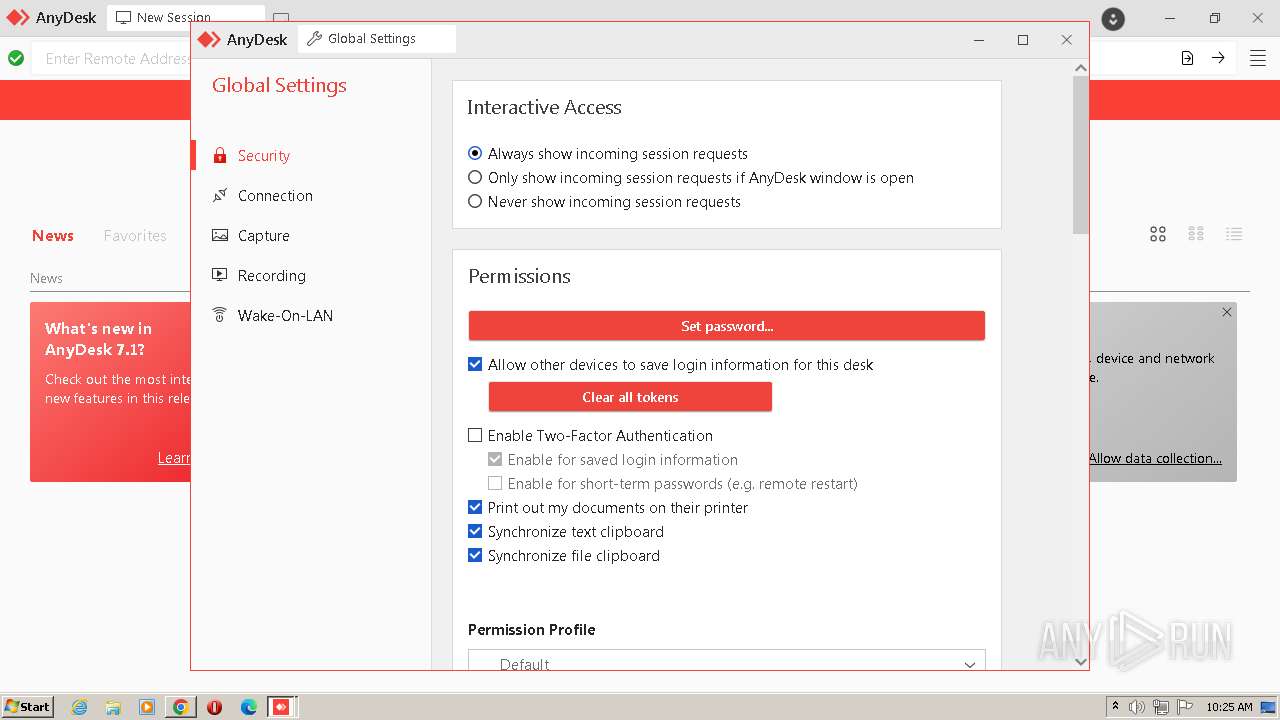Select the Recording icon in sidebar

tap(220, 276)
